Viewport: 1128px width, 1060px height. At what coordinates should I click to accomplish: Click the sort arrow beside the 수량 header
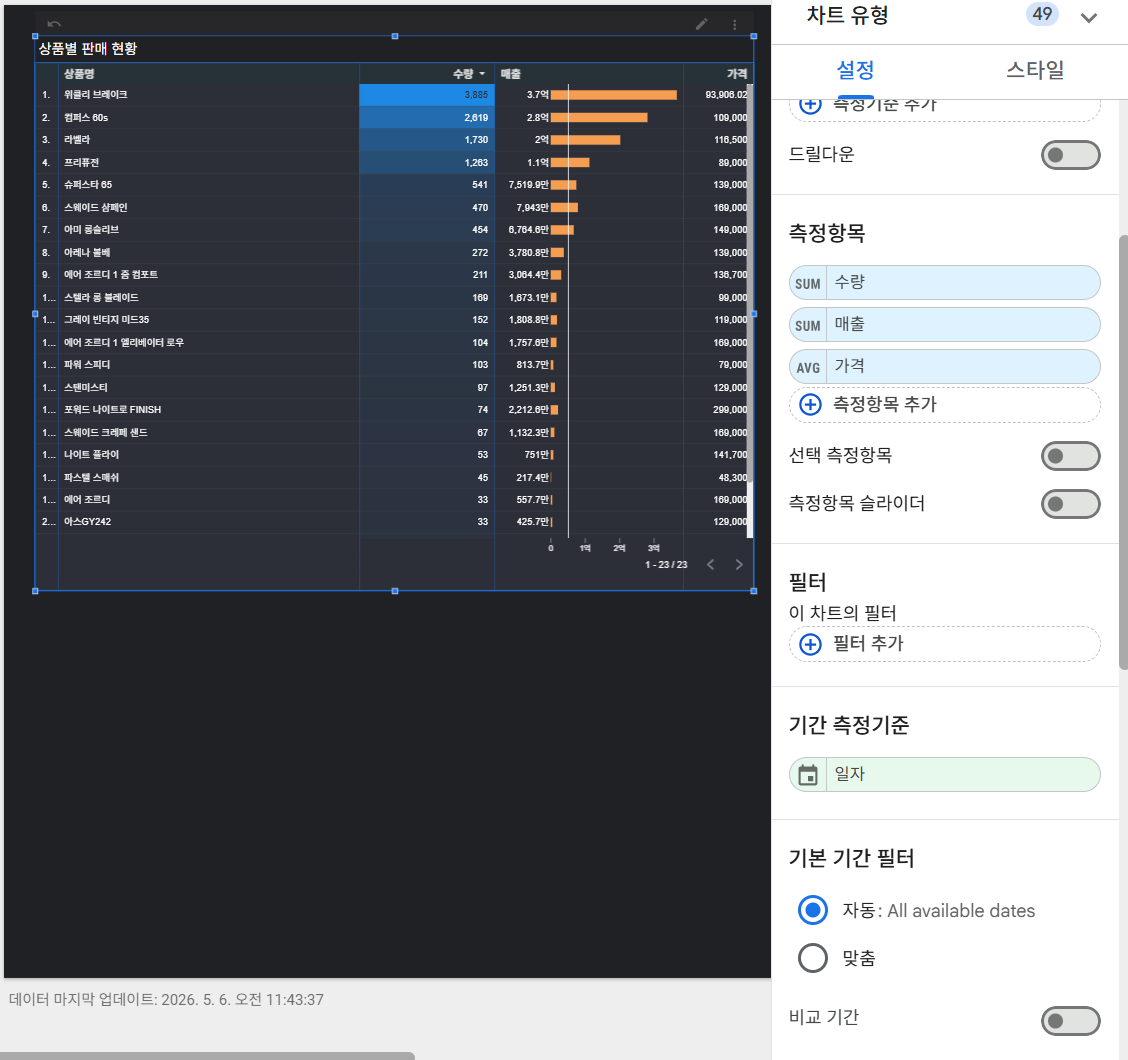click(482, 73)
